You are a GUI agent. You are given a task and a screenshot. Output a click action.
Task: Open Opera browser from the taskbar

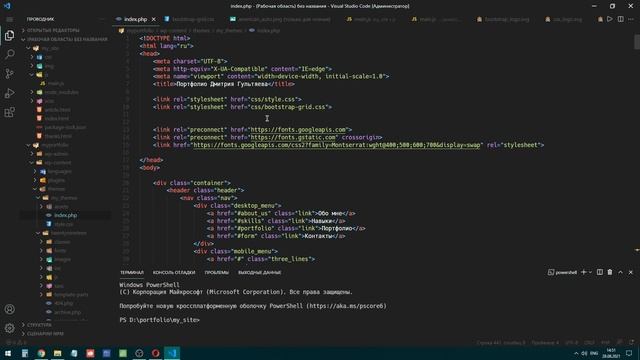156,353
